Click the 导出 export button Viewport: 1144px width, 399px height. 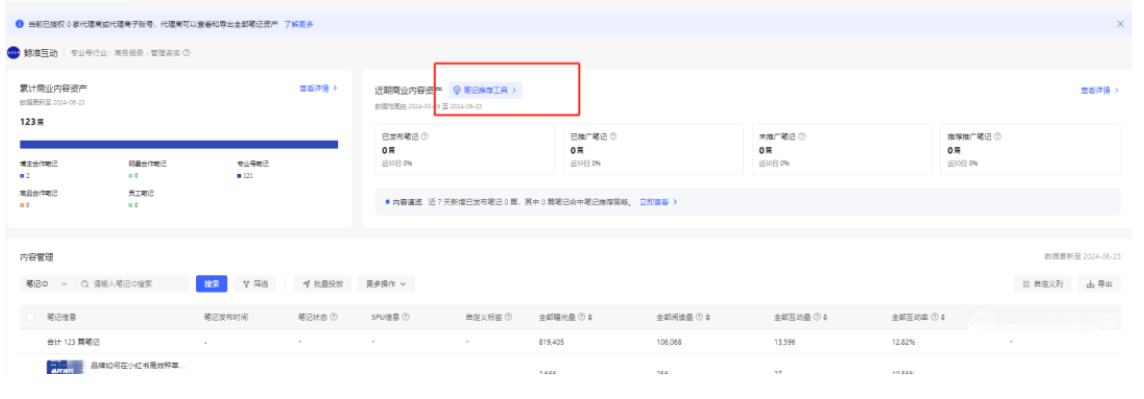coord(1099,284)
